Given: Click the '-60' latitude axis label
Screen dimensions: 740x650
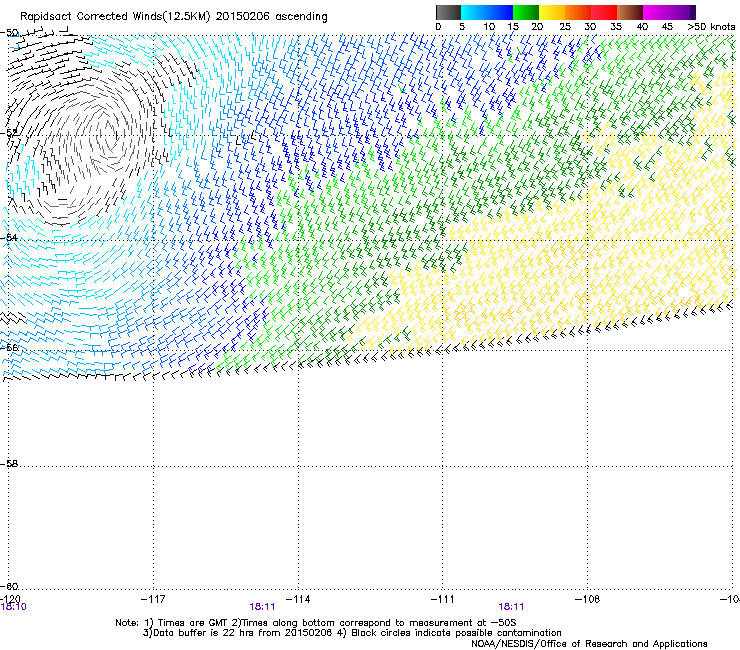Looking at the screenshot, I should click(x=9, y=586).
